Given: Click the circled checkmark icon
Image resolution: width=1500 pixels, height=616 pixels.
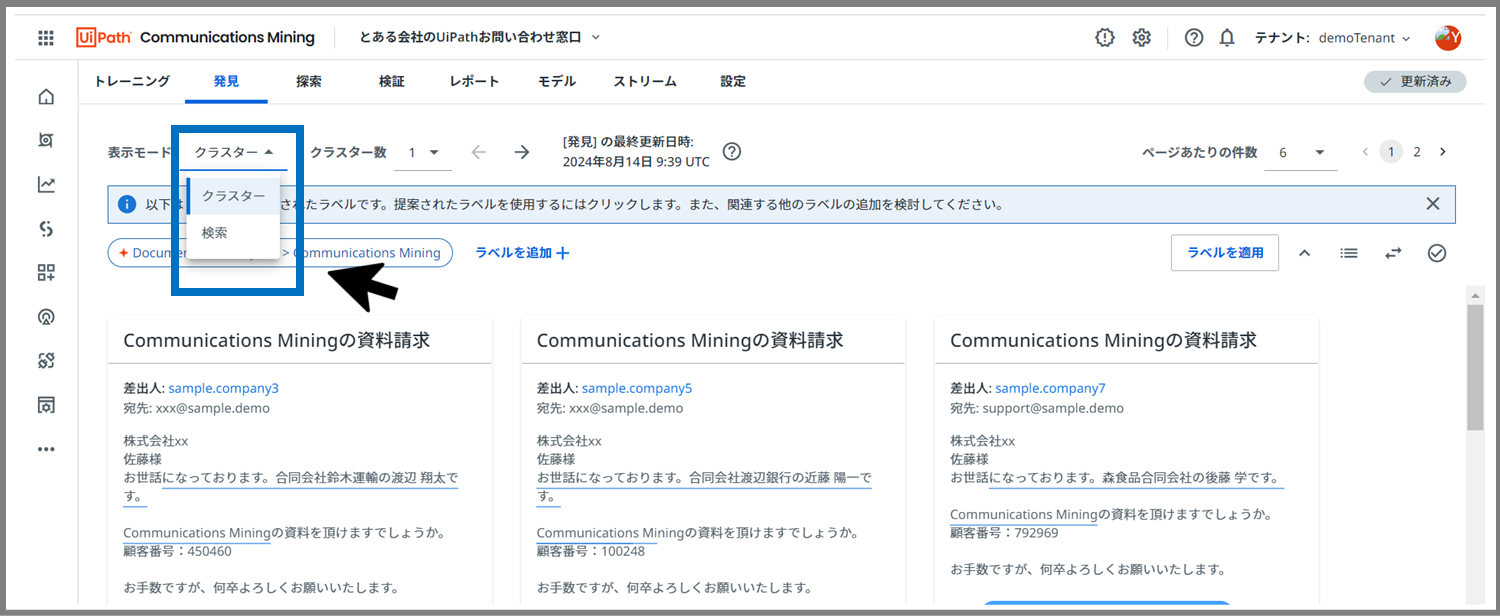Looking at the screenshot, I should 1437,253.
